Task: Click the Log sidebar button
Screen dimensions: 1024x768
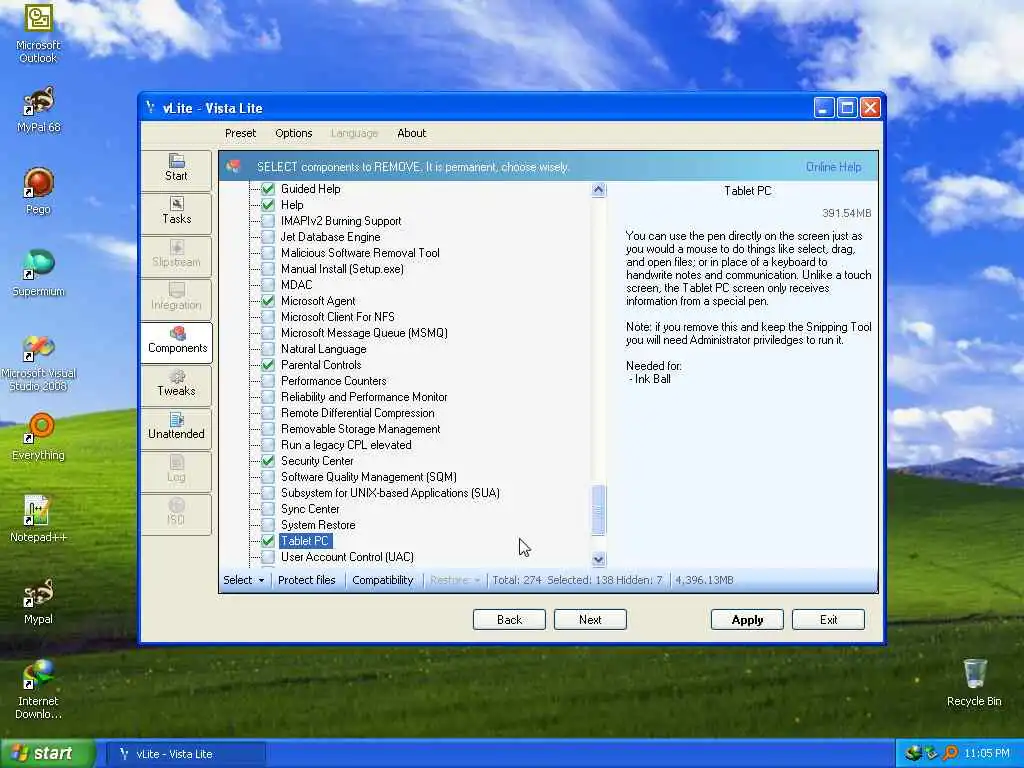Action: point(176,470)
